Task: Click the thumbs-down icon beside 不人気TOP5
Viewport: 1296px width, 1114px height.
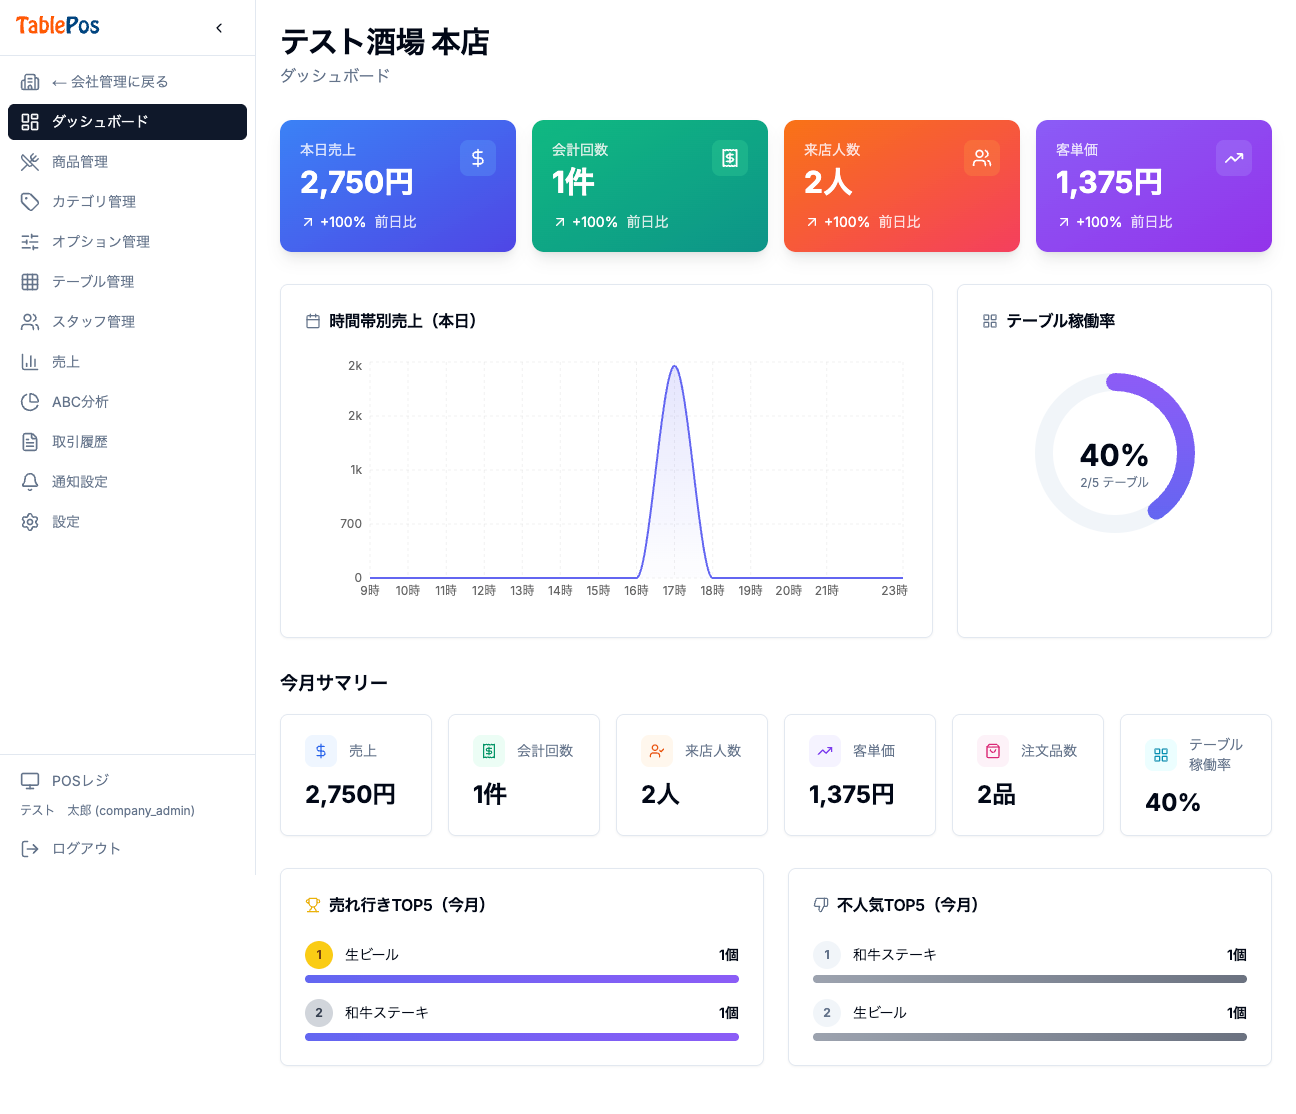Action: point(821,905)
